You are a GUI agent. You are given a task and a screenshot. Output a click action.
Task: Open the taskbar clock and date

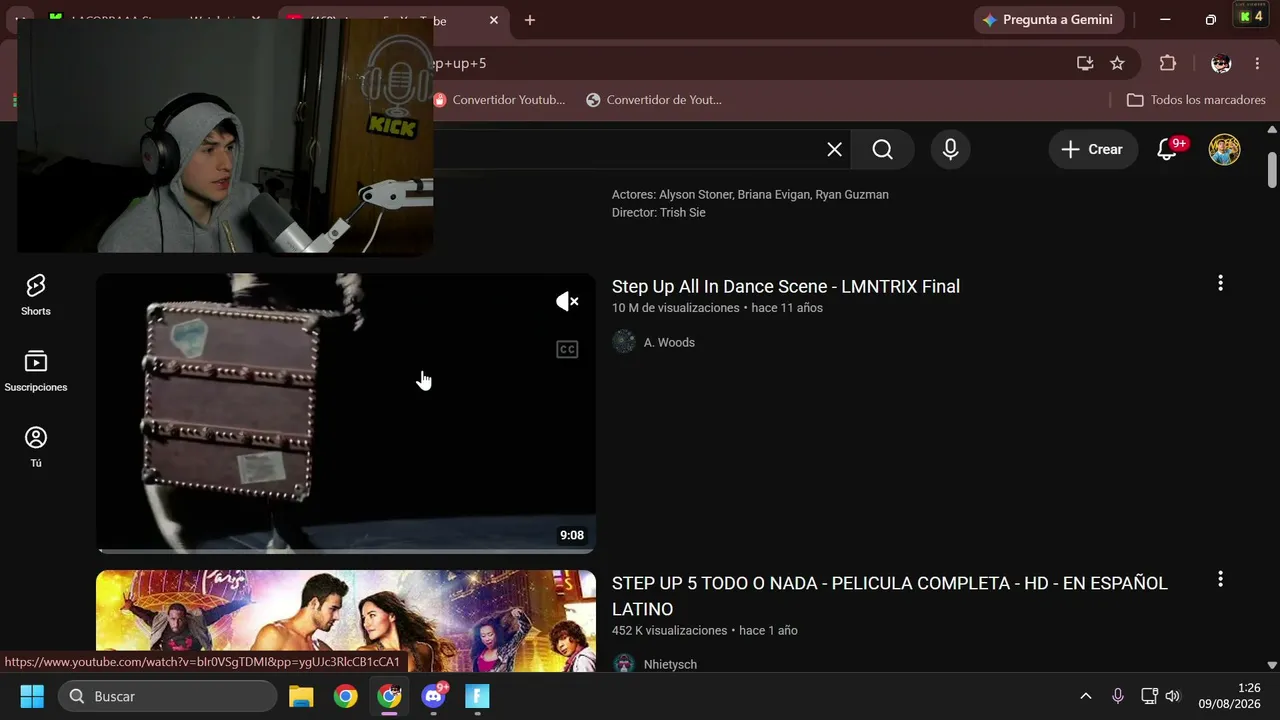(1230, 696)
